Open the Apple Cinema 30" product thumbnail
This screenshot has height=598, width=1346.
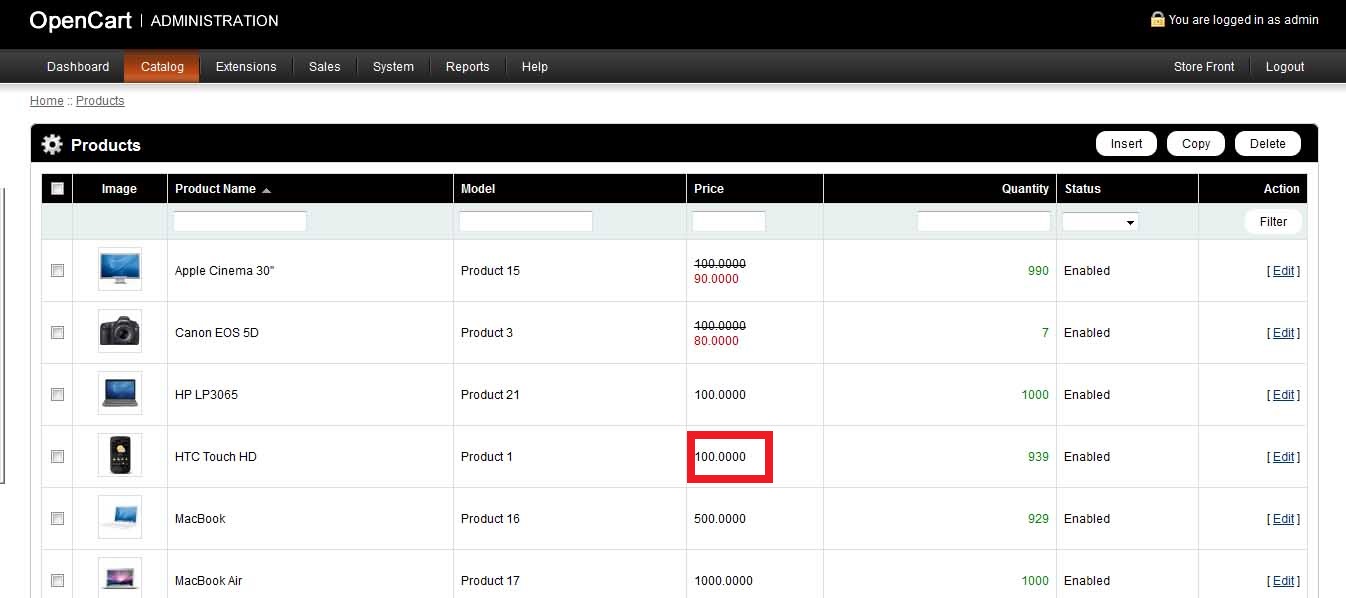point(120,269)
